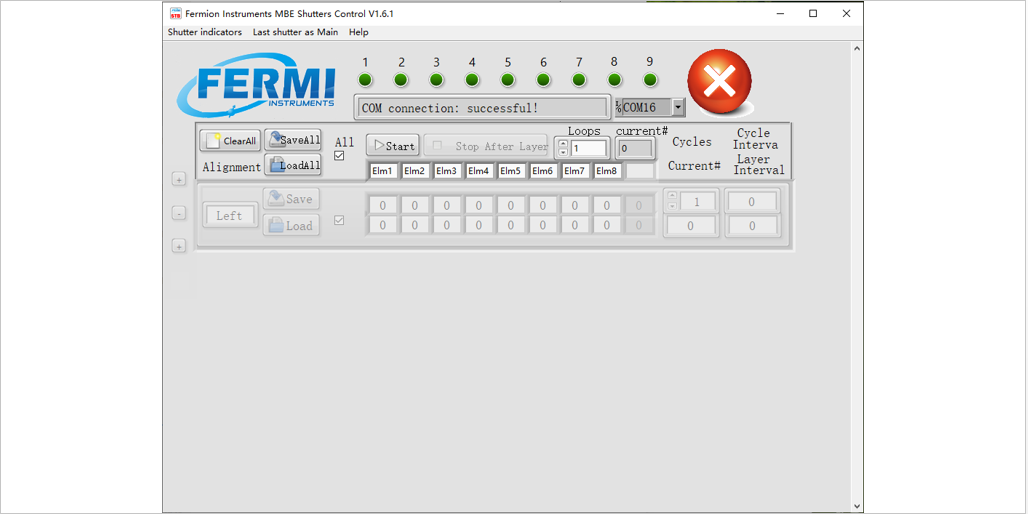Screen dimensions: 1028x514
Task: Click the top-row zero field under Elm1
Action: pyautogui.click(x=383, y=206)
